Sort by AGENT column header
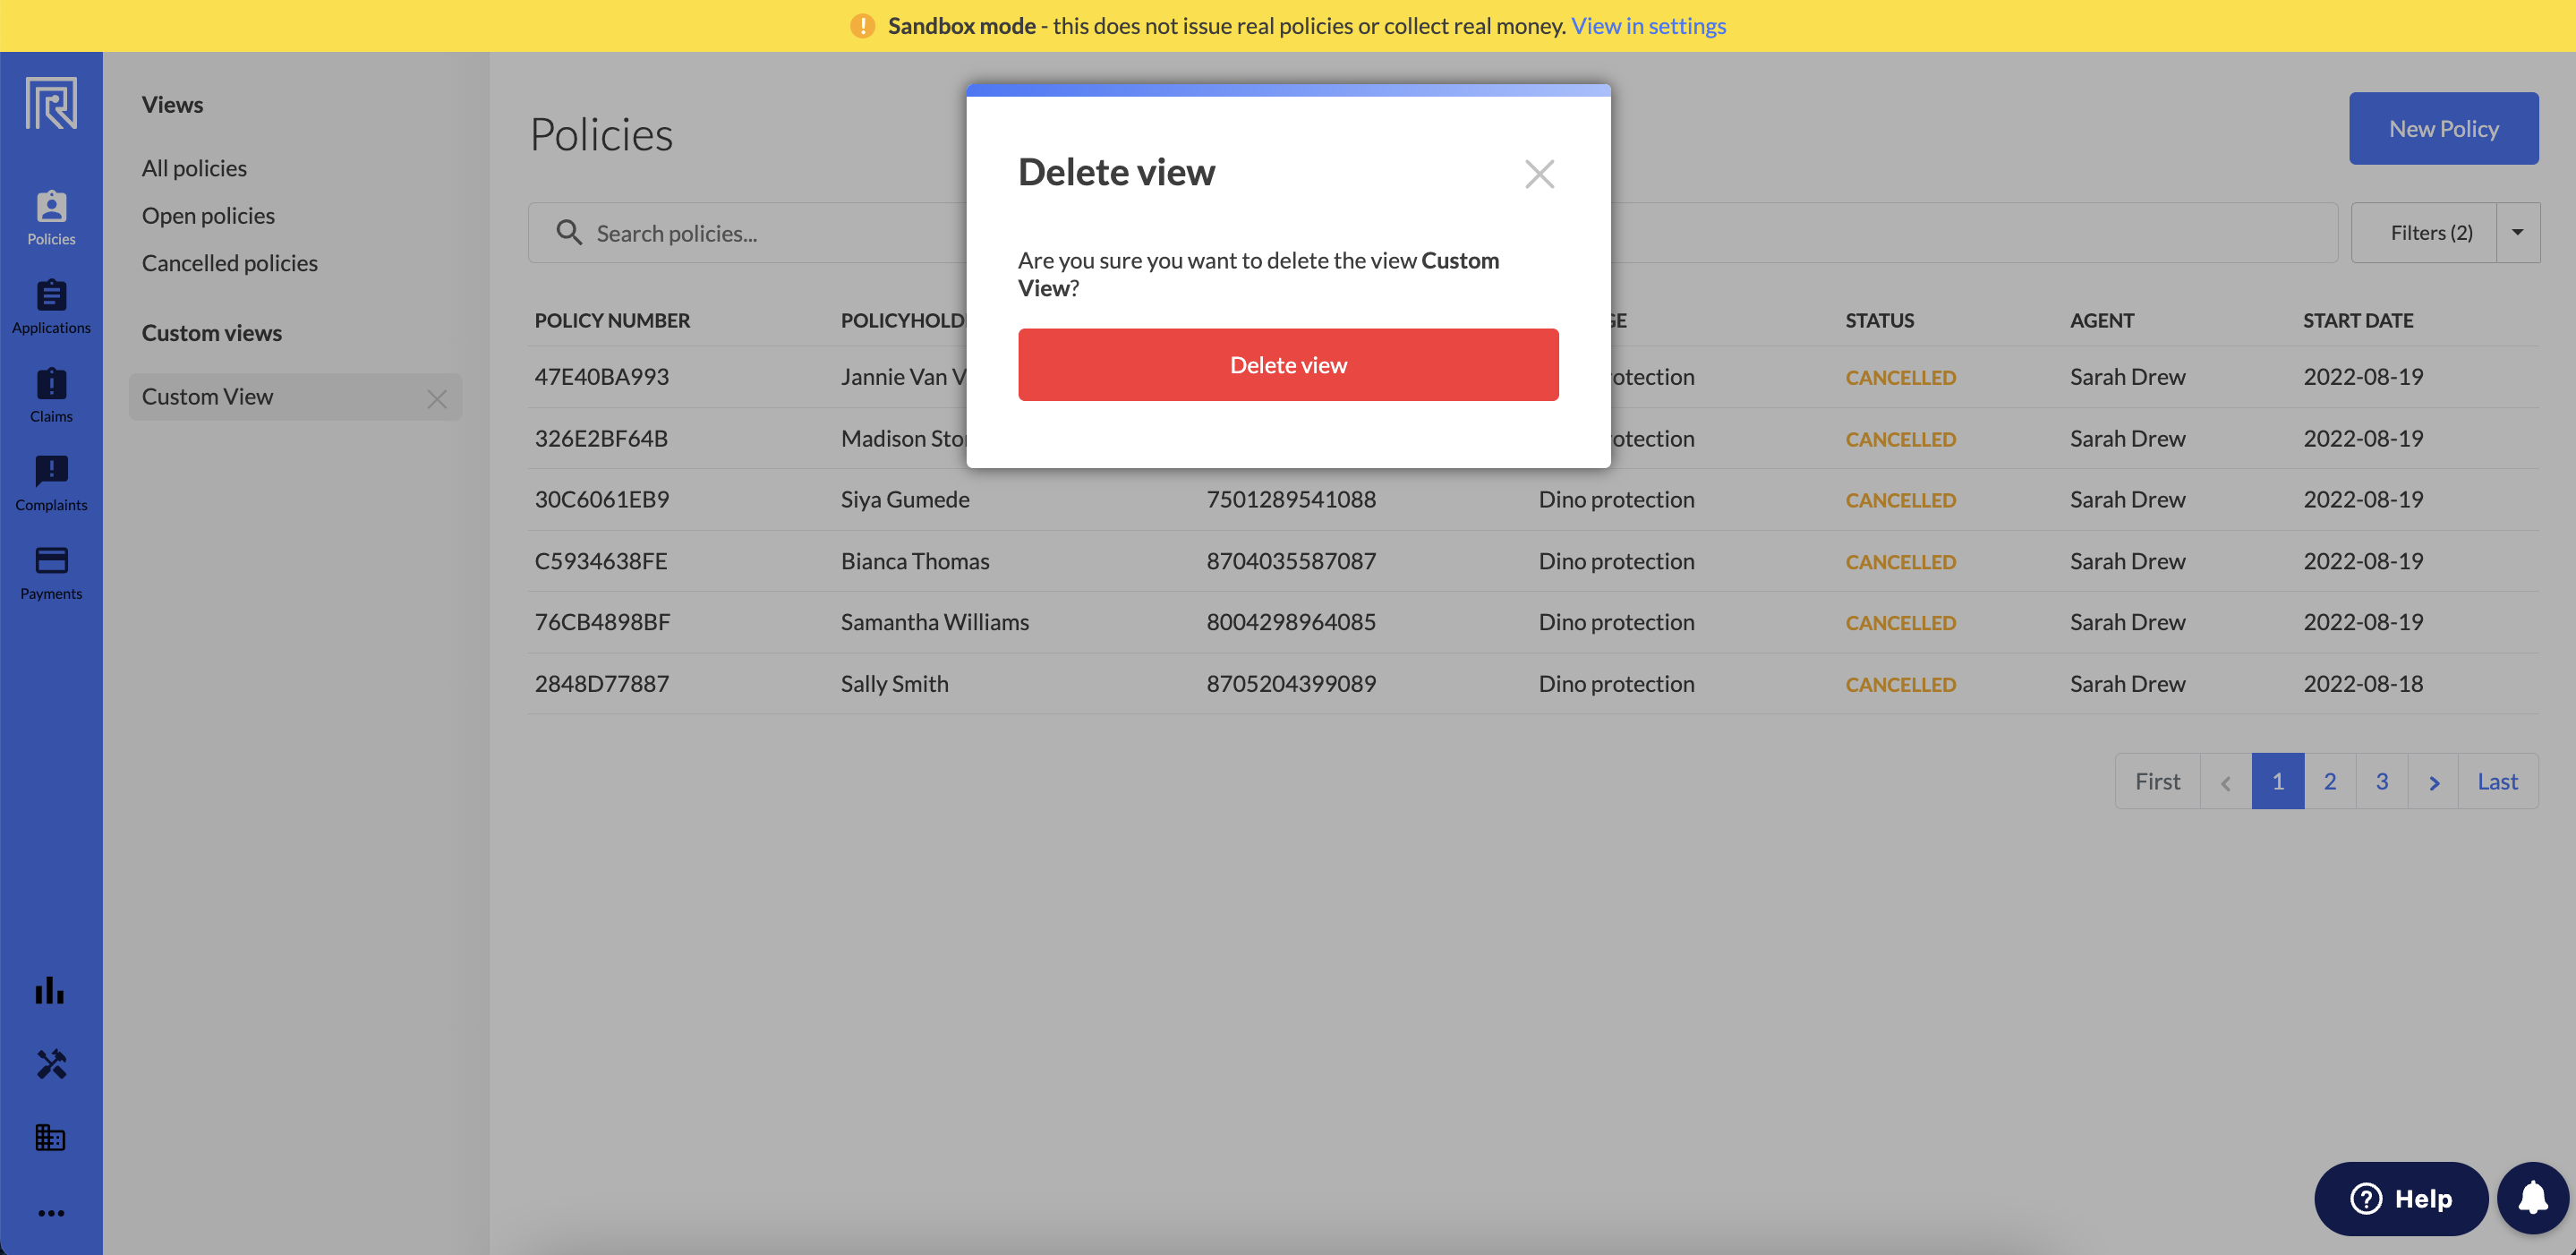The height and width of the screenshot is (1255, 2576). pyautogui.click(x=2102, y=320)
